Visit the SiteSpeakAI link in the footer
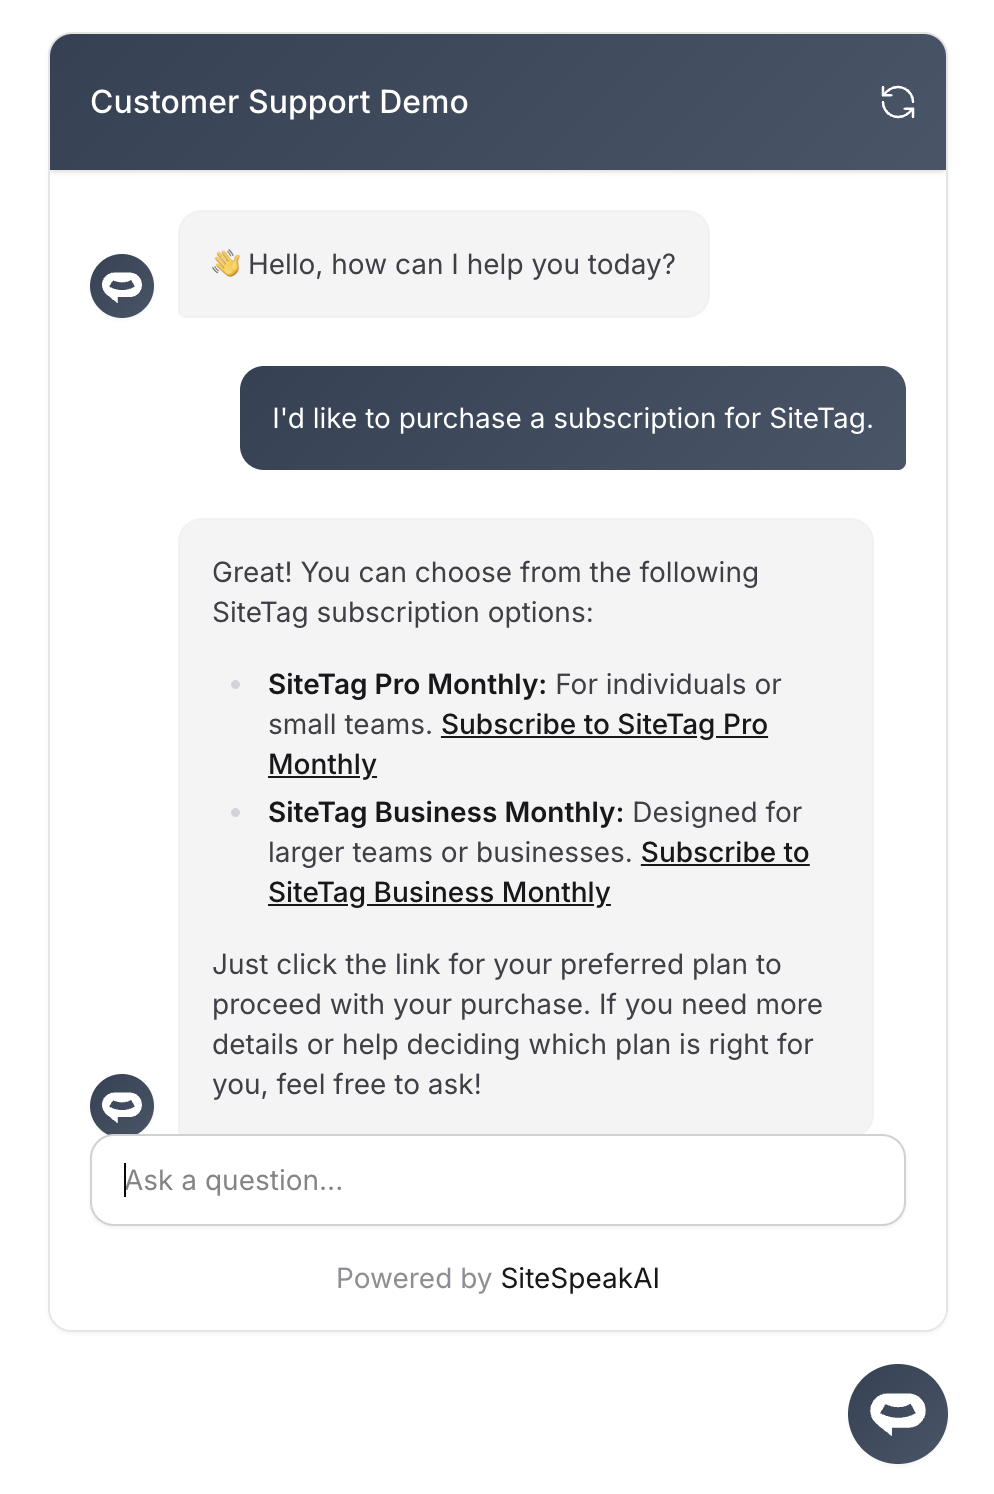Image resolution: width=994 pixels, height=1494 pixels. (x=580, y=1278)
